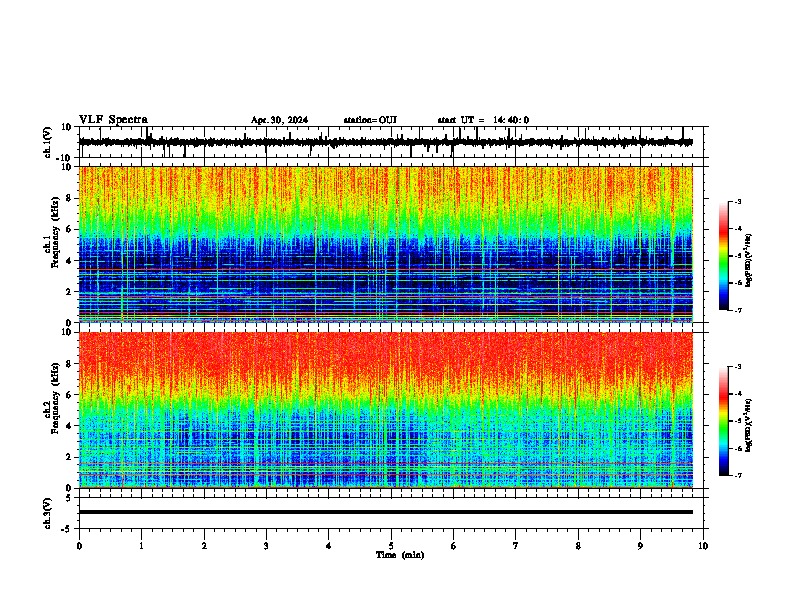This screenshot has height=612, width=792.
Task: Click the ch.1(V) waveform axis label
Action: pyautogui.click(x=48, y=142)
